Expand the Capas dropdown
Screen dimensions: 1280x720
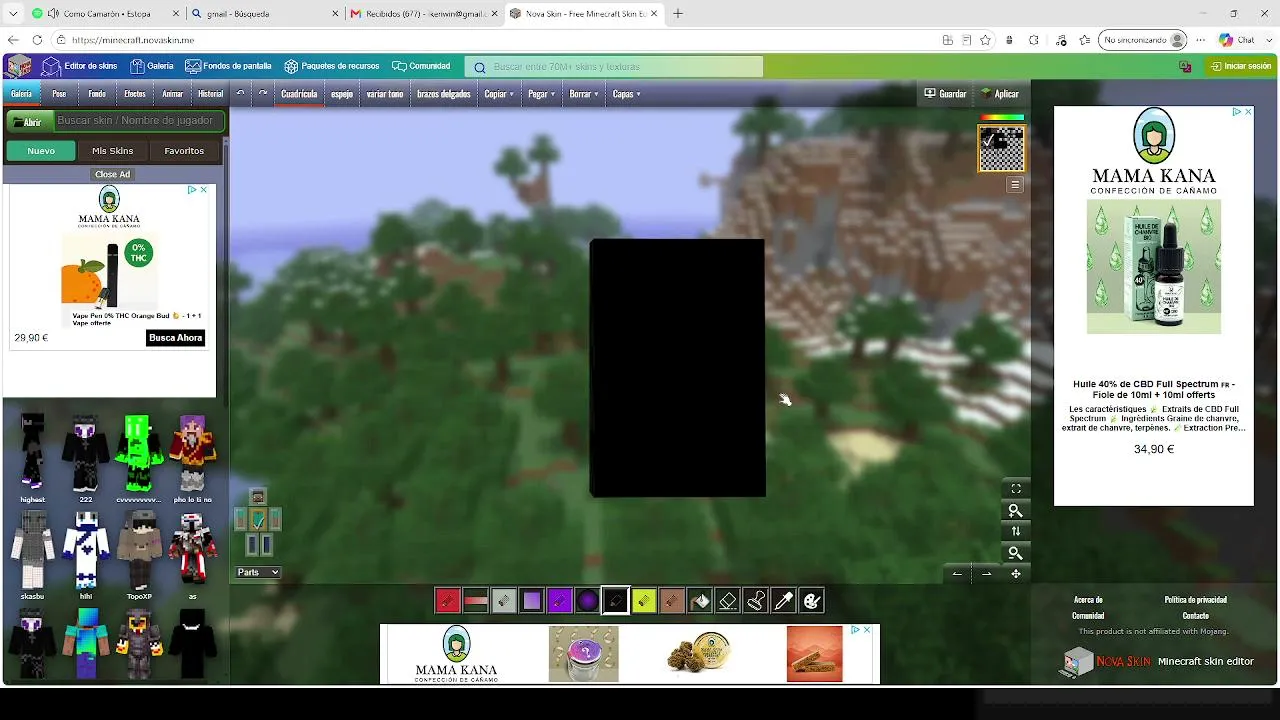(626, 94)
